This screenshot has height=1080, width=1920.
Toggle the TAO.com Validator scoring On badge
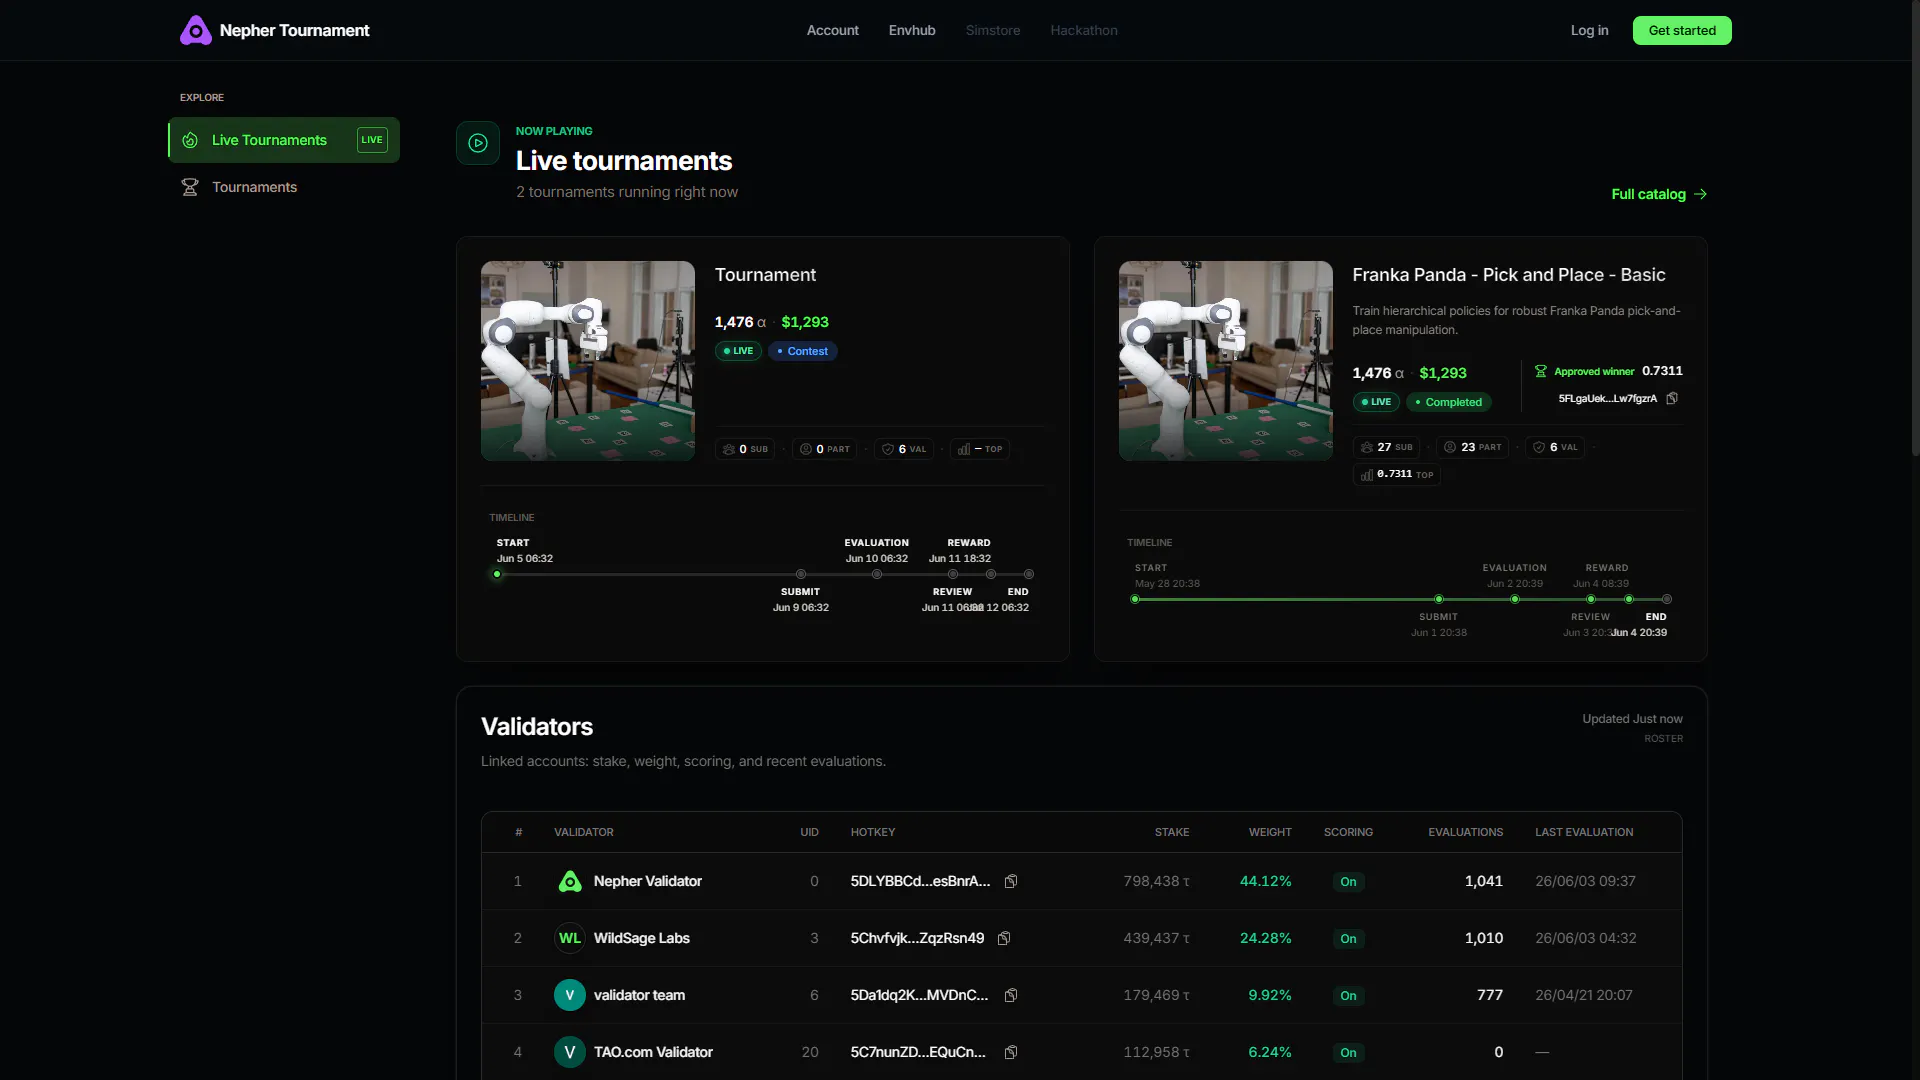[1348, 1052]
